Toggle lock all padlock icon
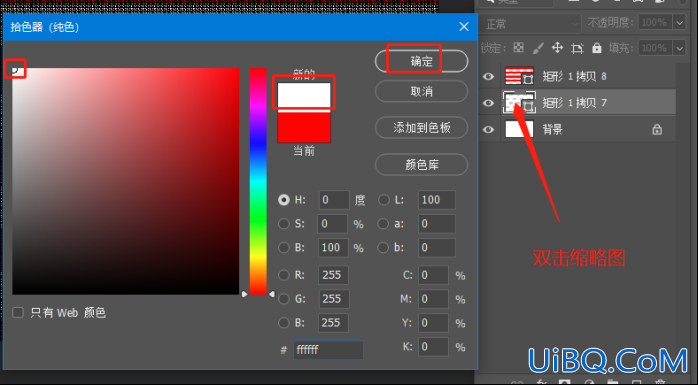The width and height of the screenshot is (698, 385). click(597, 48)
